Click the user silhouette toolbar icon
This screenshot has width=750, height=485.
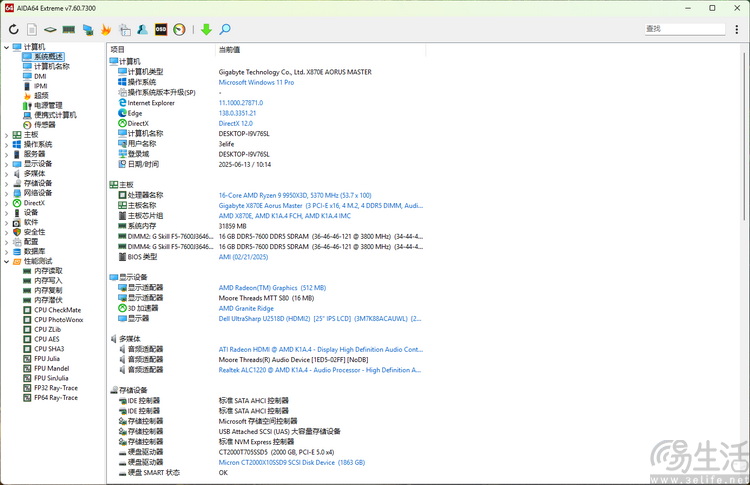pyautogui.click(x=143, y=30)
